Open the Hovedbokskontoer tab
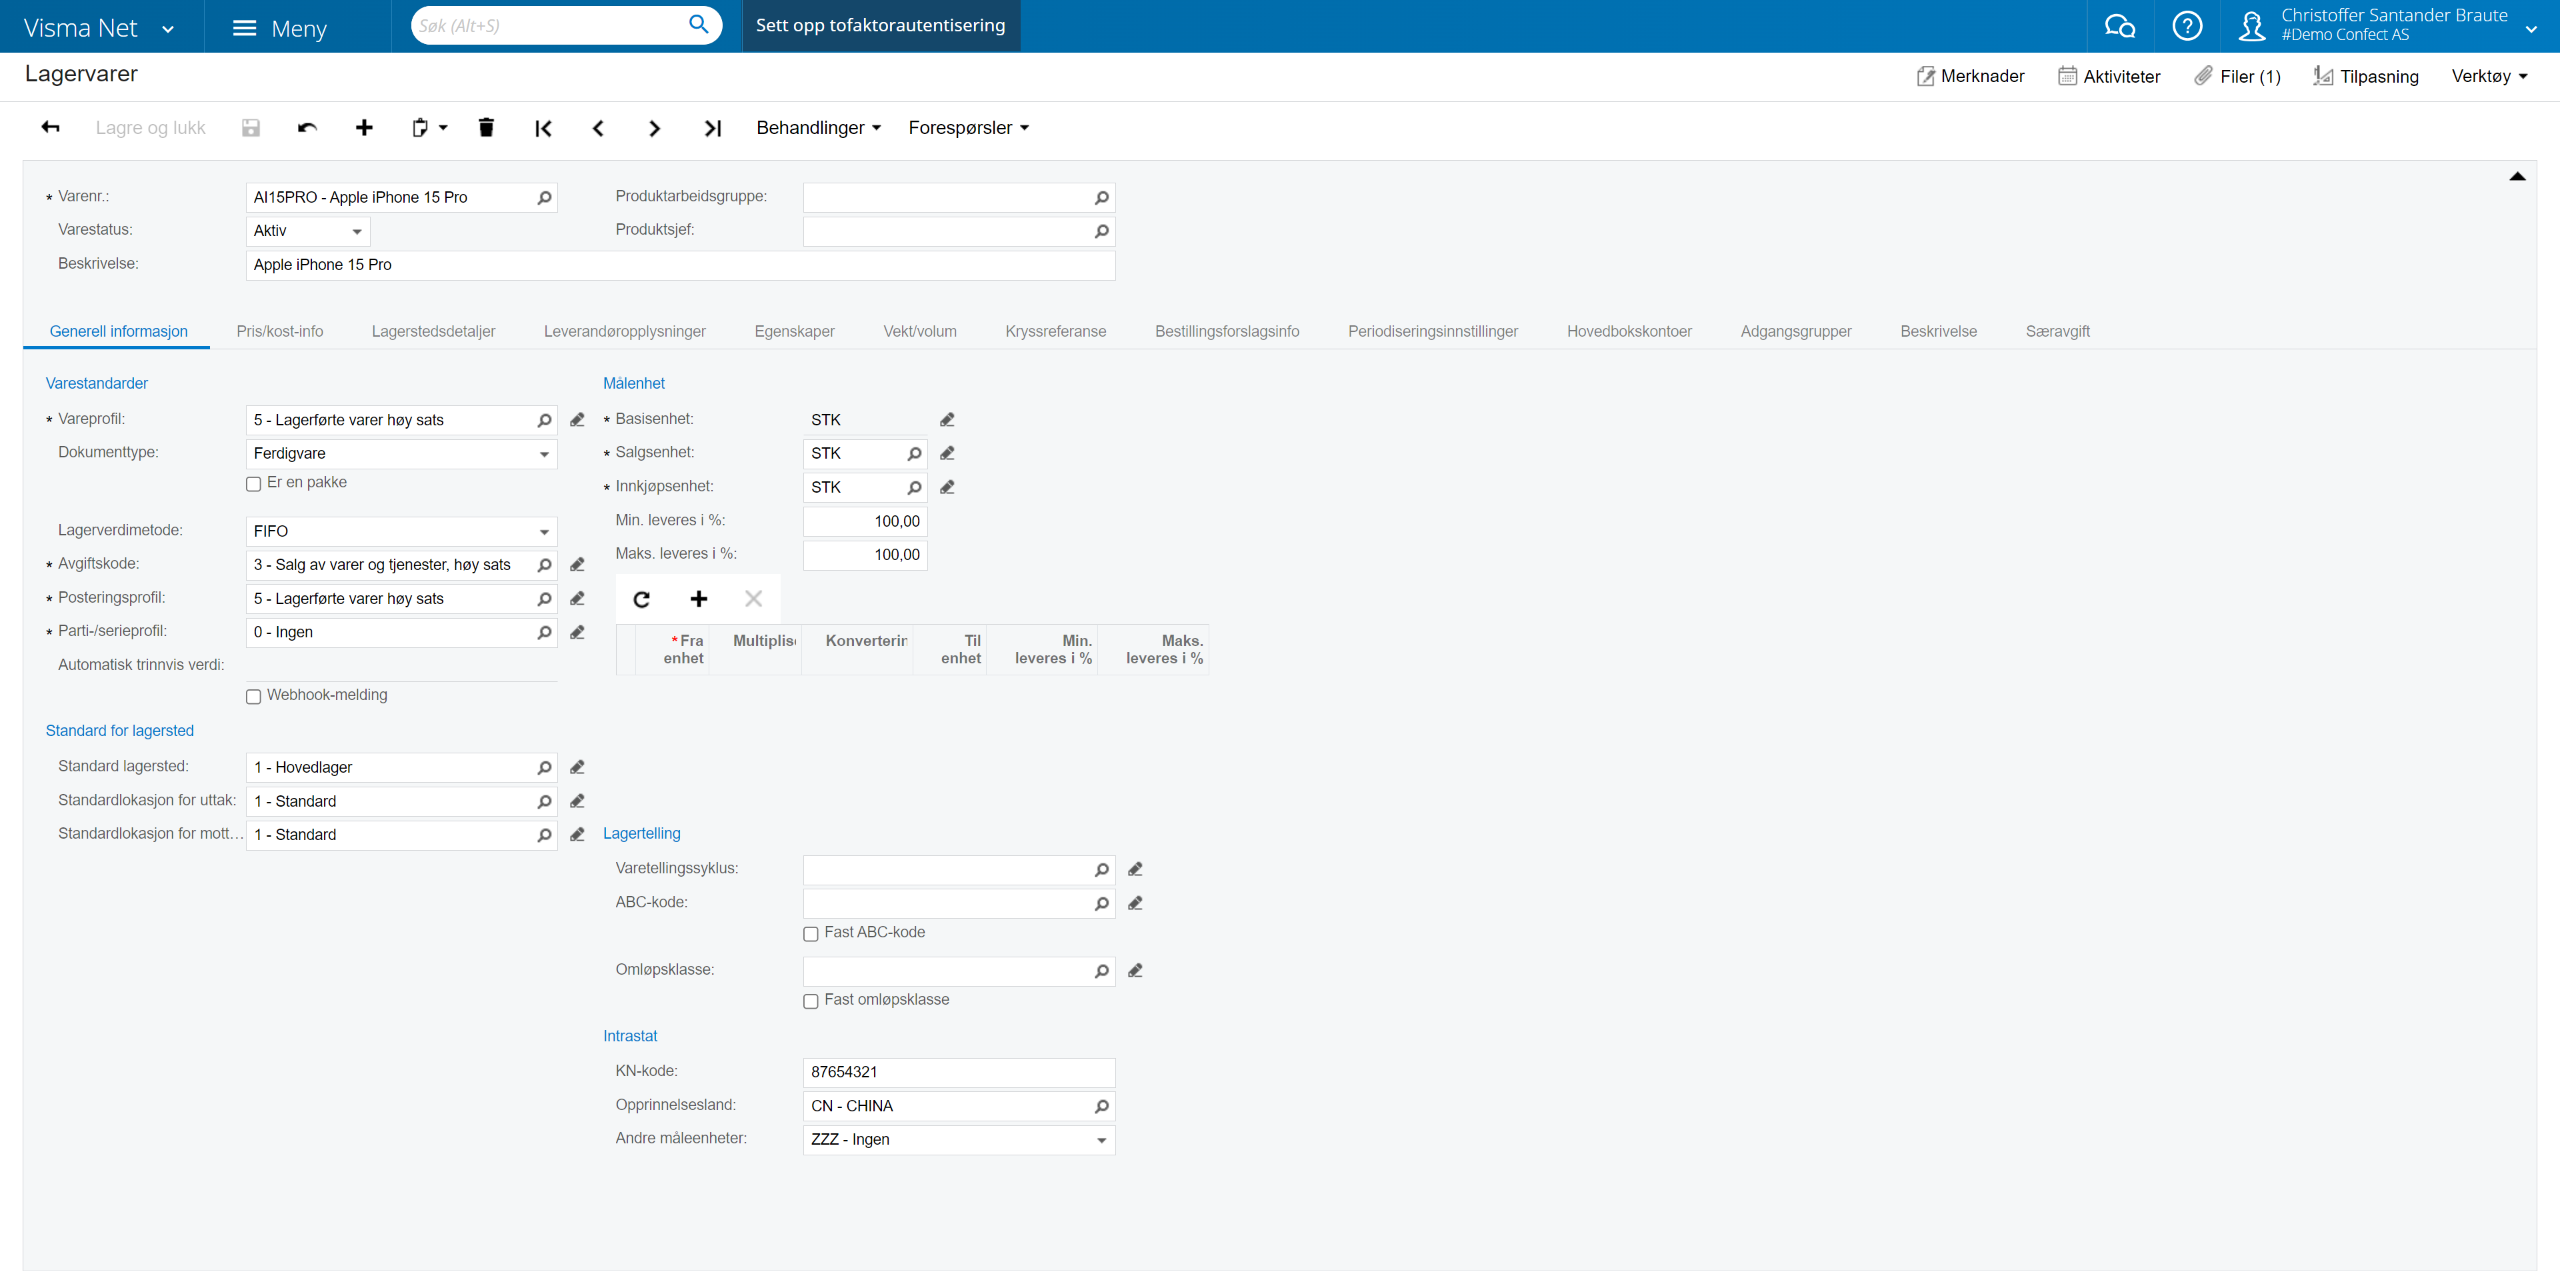This screenshot has width=2560, height=1271. pos(1629,332)
